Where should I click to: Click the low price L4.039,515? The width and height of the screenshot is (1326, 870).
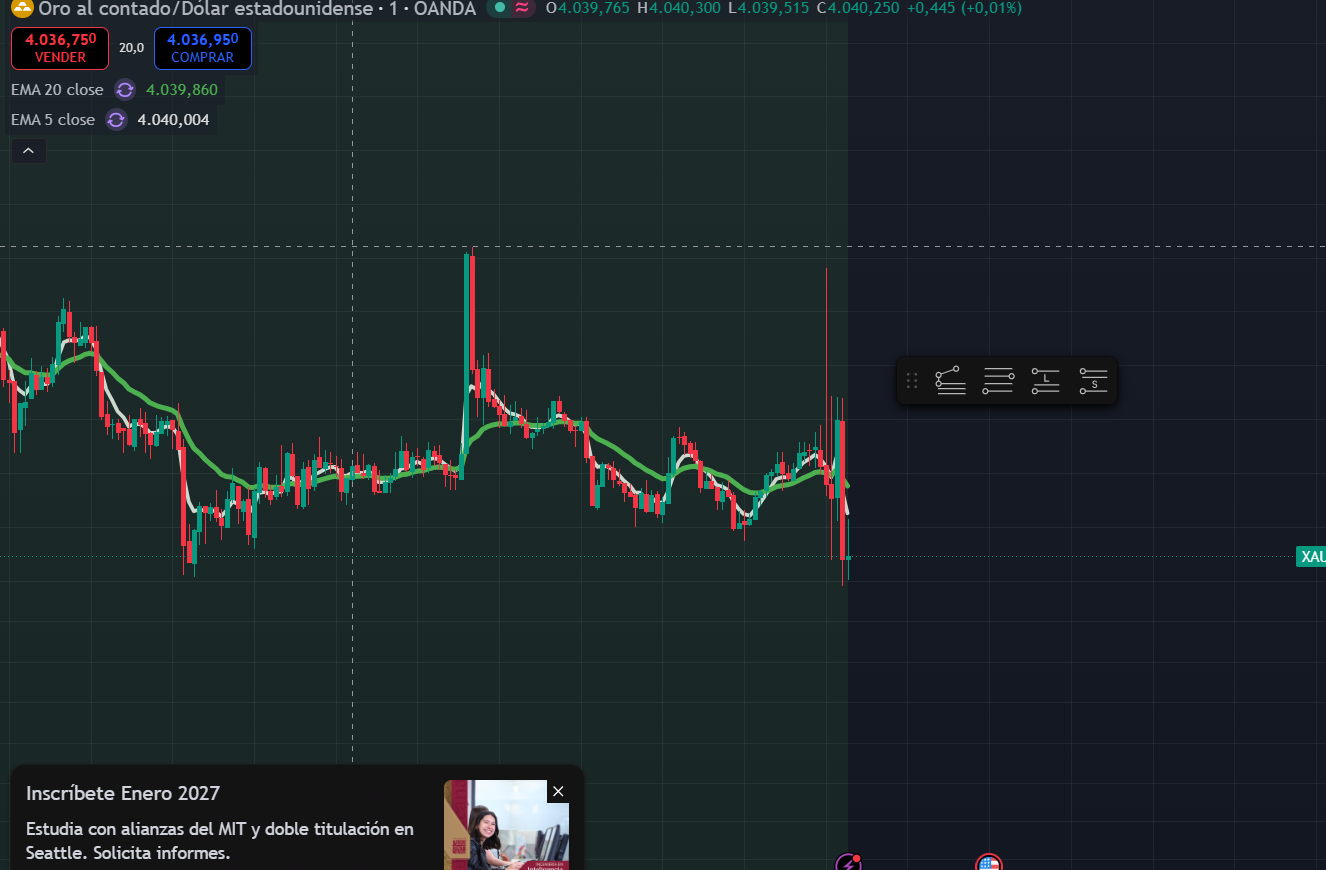click(x=768, y=8)
